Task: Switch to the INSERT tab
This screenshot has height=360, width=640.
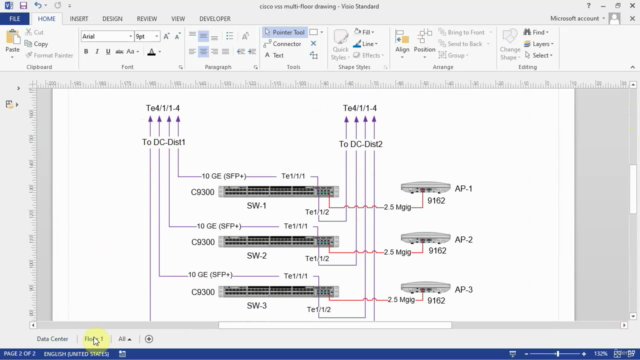Action: [x=79, y=19]
